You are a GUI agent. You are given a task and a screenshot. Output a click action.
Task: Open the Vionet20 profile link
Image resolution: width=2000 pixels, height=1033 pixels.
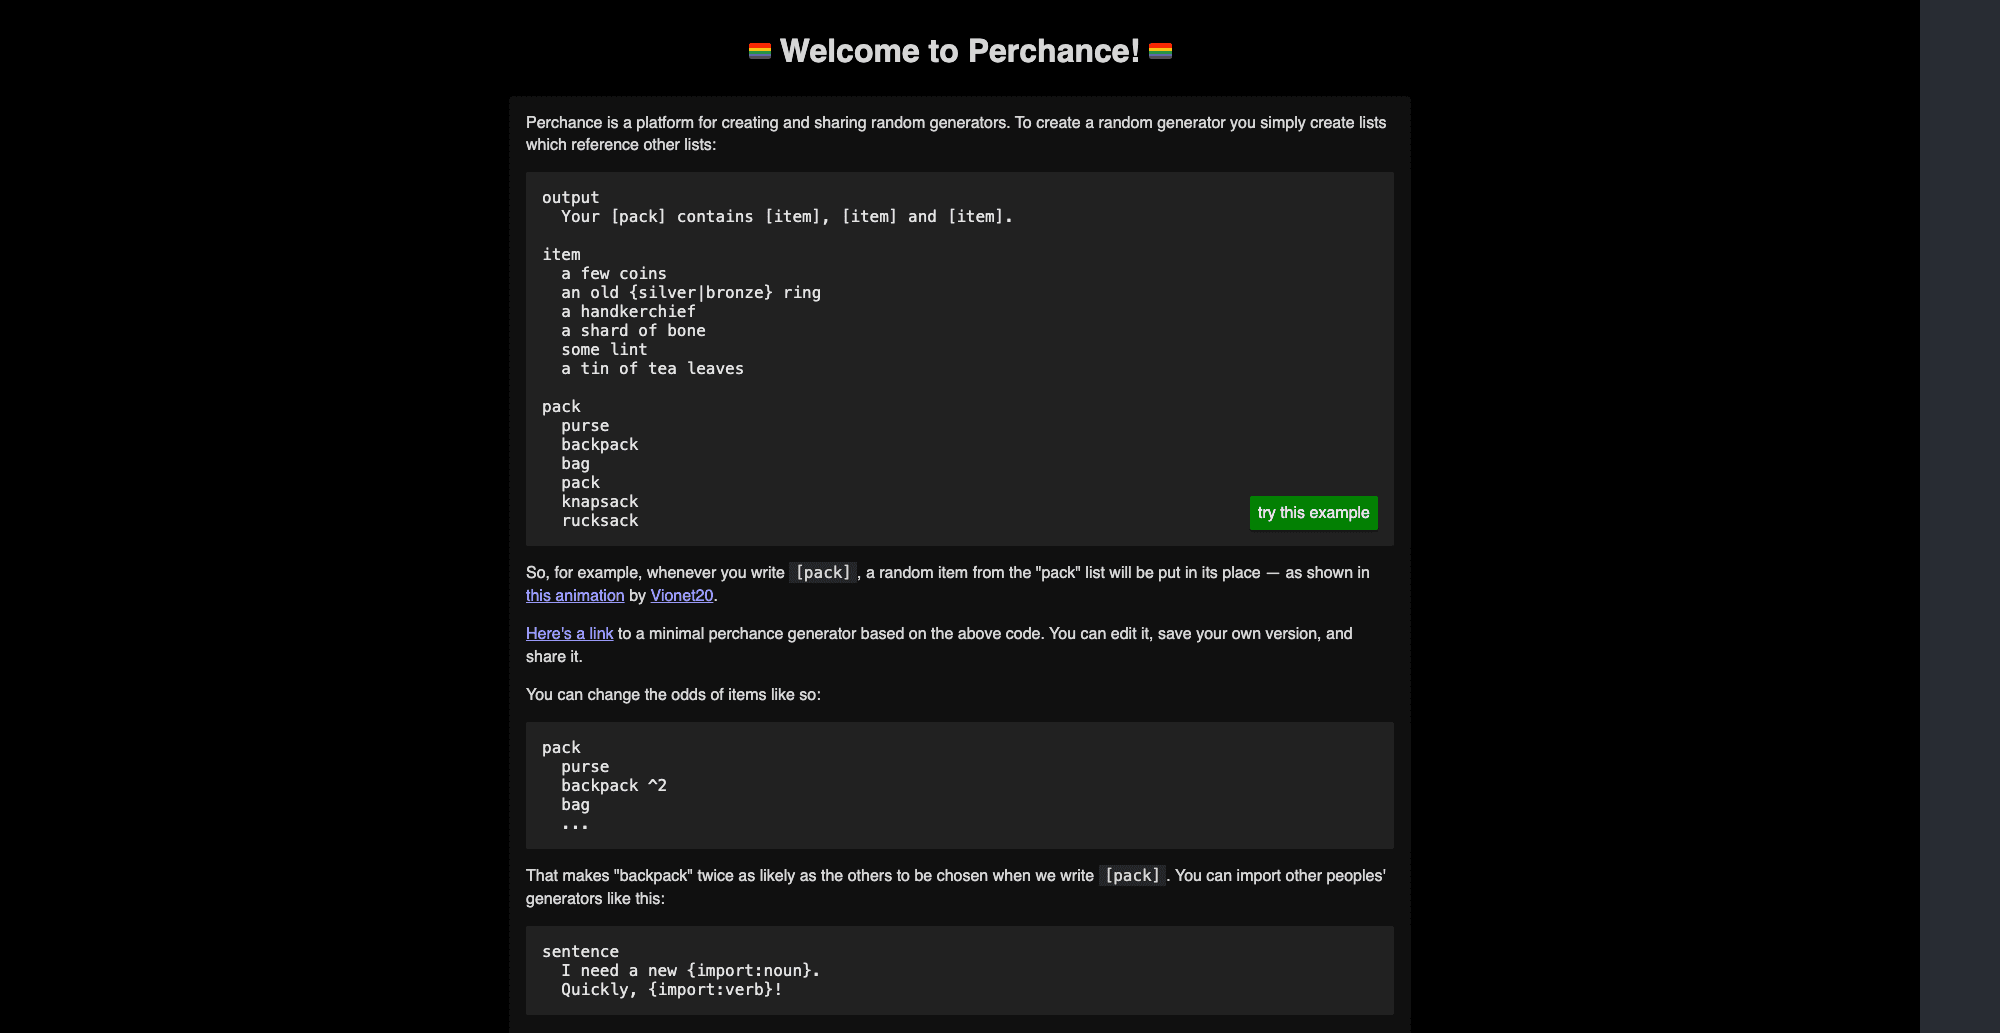click(x=682, y=596)
